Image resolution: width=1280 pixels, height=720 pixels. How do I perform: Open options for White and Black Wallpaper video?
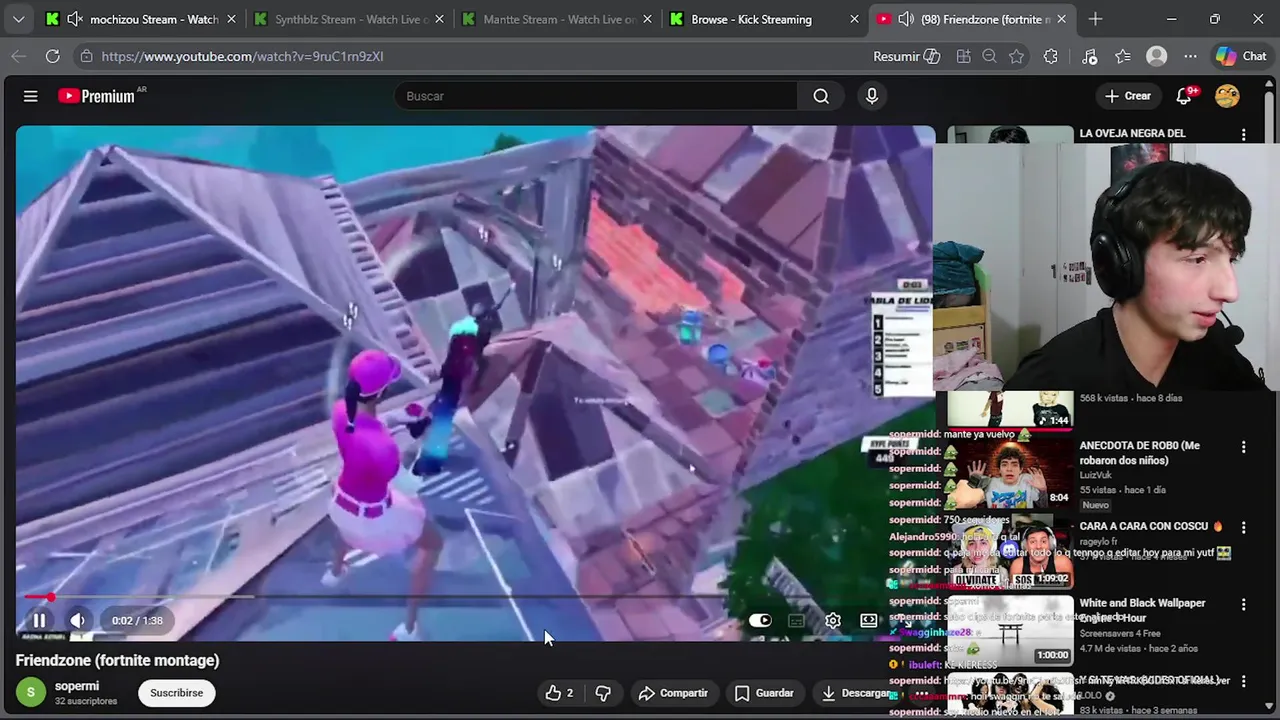coord(1244,605)
